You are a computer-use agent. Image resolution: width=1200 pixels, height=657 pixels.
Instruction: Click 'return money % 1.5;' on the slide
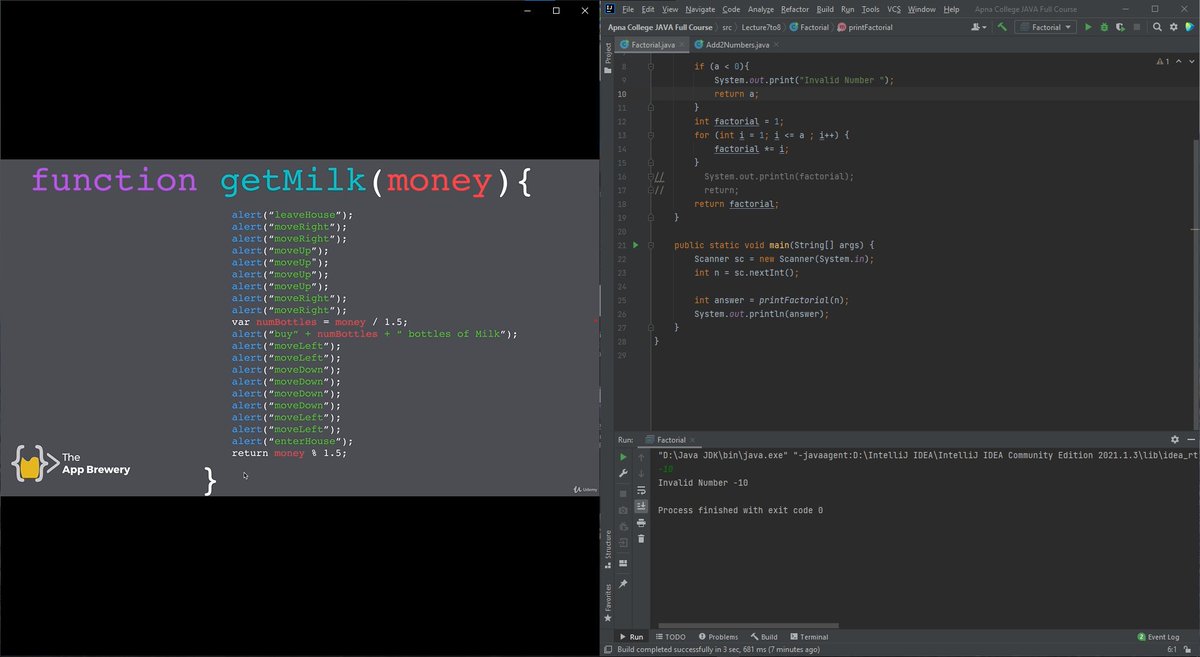[x=289, y=453]
